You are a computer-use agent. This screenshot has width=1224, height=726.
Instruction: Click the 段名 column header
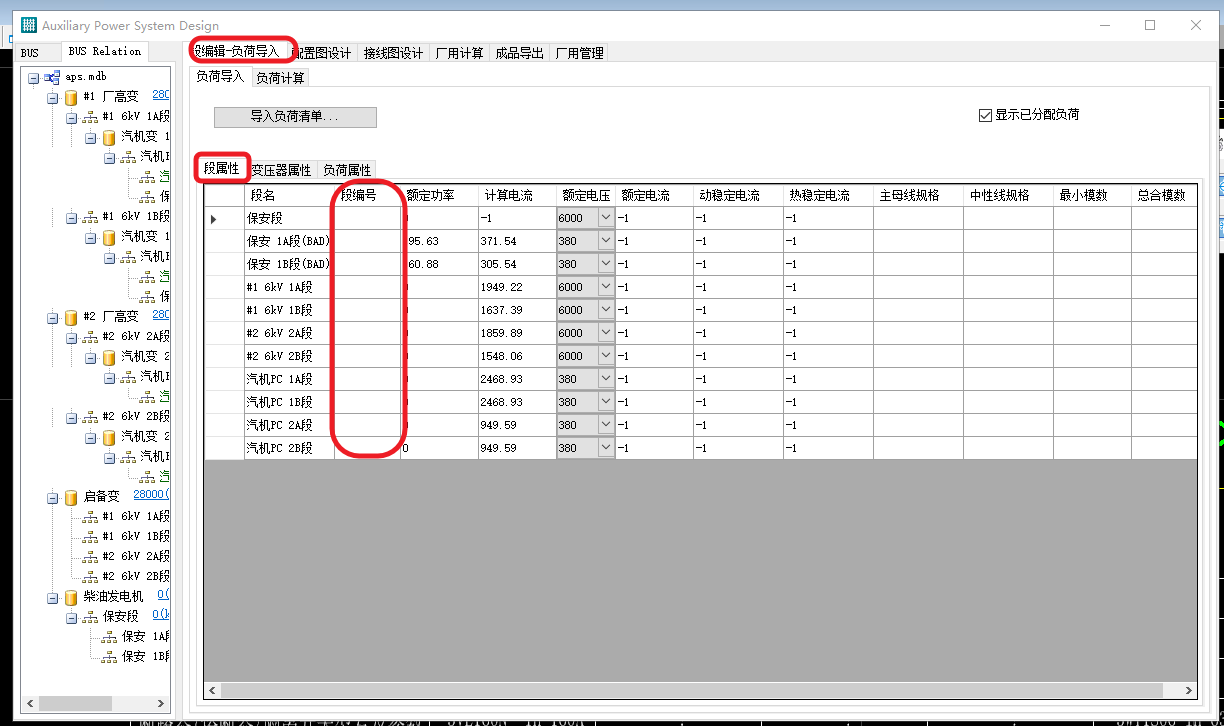289,195
